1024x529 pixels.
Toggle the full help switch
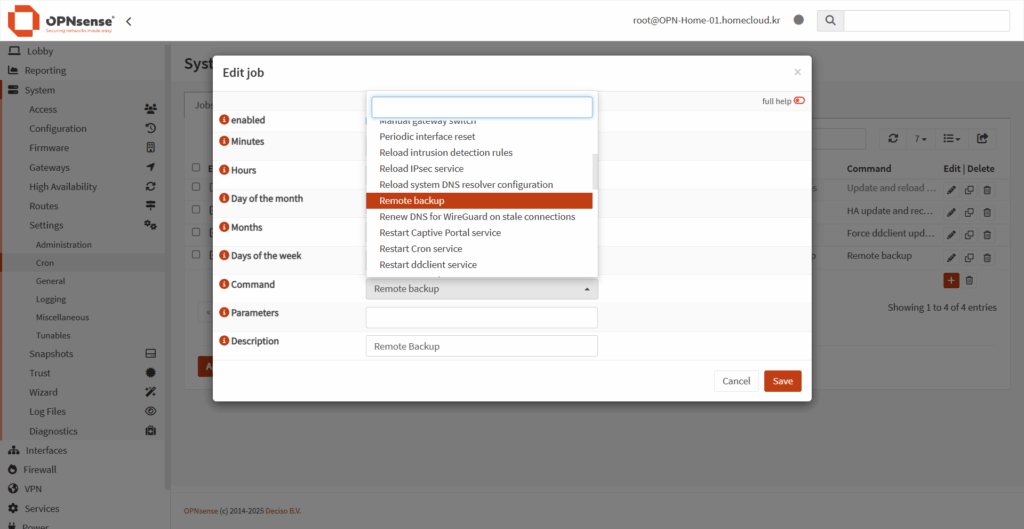pyautogui.click(x=799, y=101)
